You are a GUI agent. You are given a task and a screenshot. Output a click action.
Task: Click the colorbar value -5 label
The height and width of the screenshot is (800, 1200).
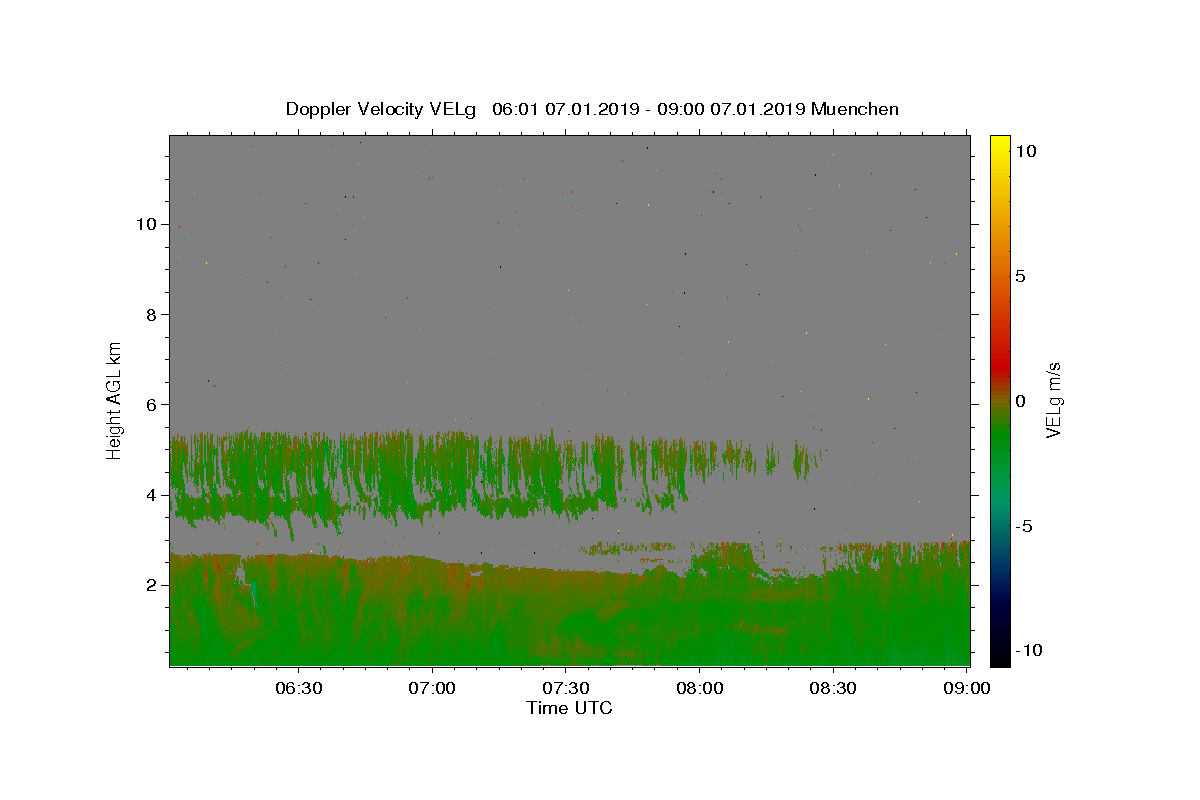point(1023,526)
